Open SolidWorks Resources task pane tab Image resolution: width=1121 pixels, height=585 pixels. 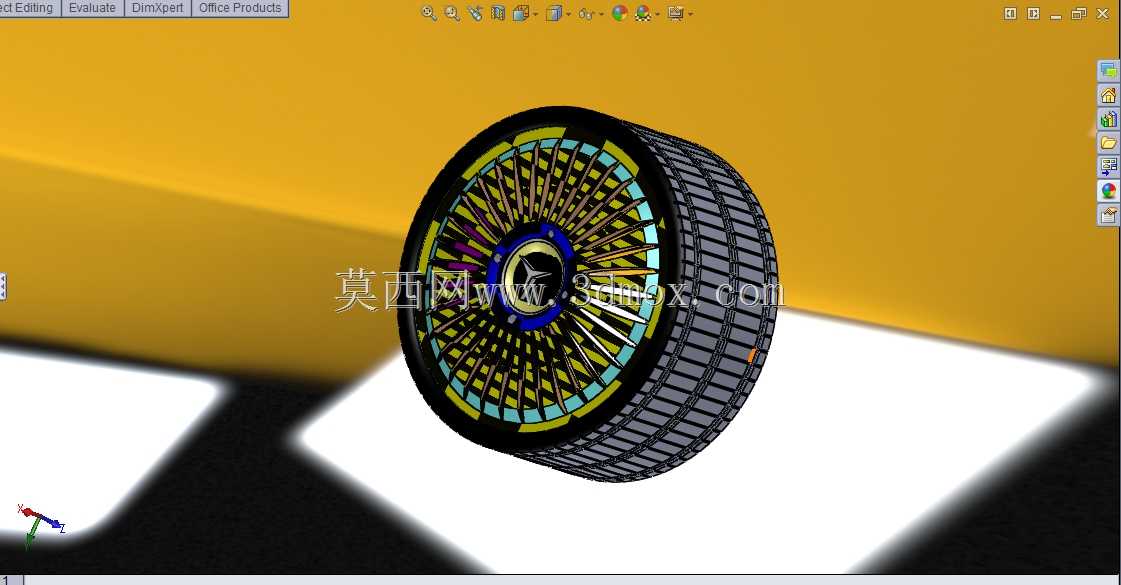pos(1108,95)
